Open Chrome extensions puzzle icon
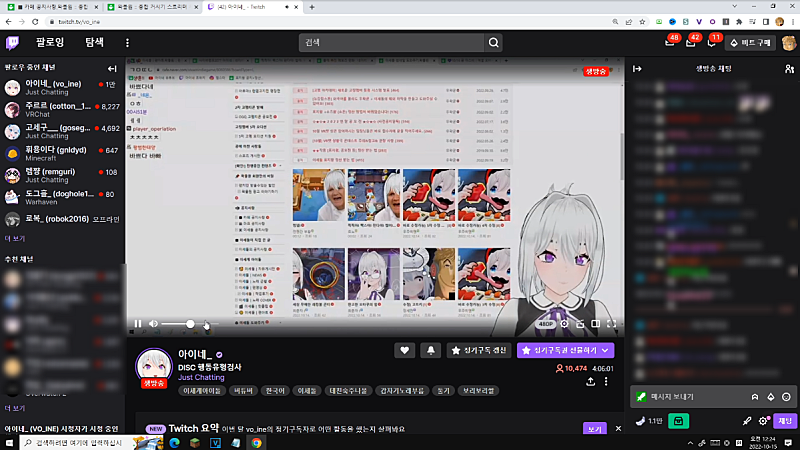Image resolution: width=800 pixels, height=450 pixels. point(739,22)
